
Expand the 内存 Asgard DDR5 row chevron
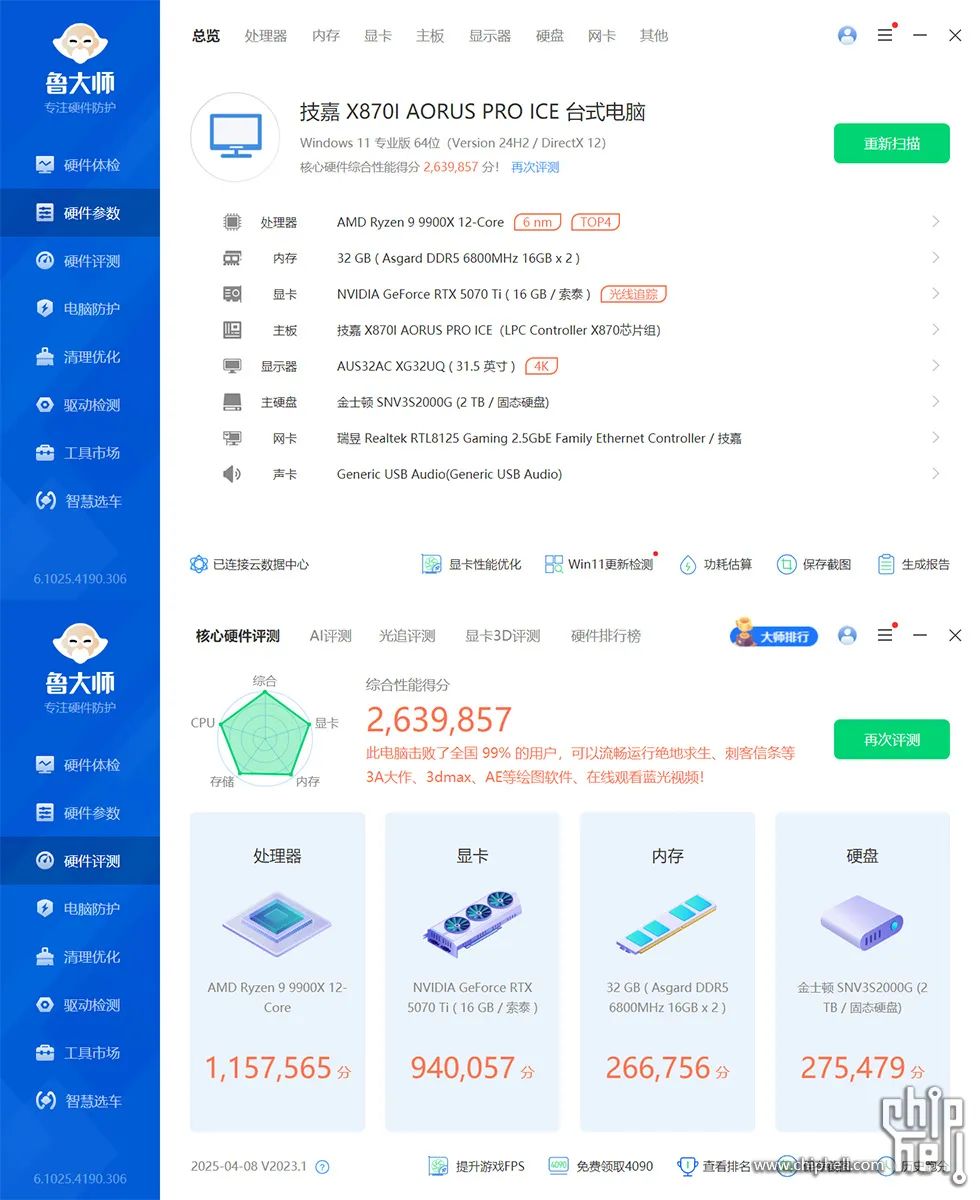935,258
